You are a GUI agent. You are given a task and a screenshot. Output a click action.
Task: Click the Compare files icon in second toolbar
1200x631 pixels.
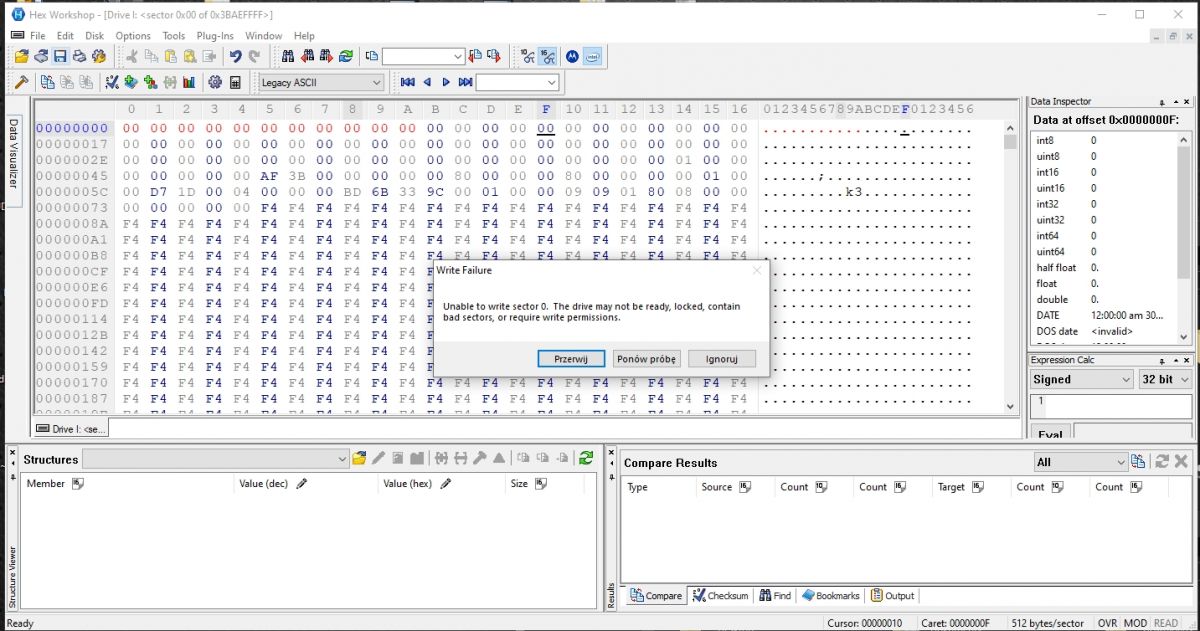click(47, 82)
